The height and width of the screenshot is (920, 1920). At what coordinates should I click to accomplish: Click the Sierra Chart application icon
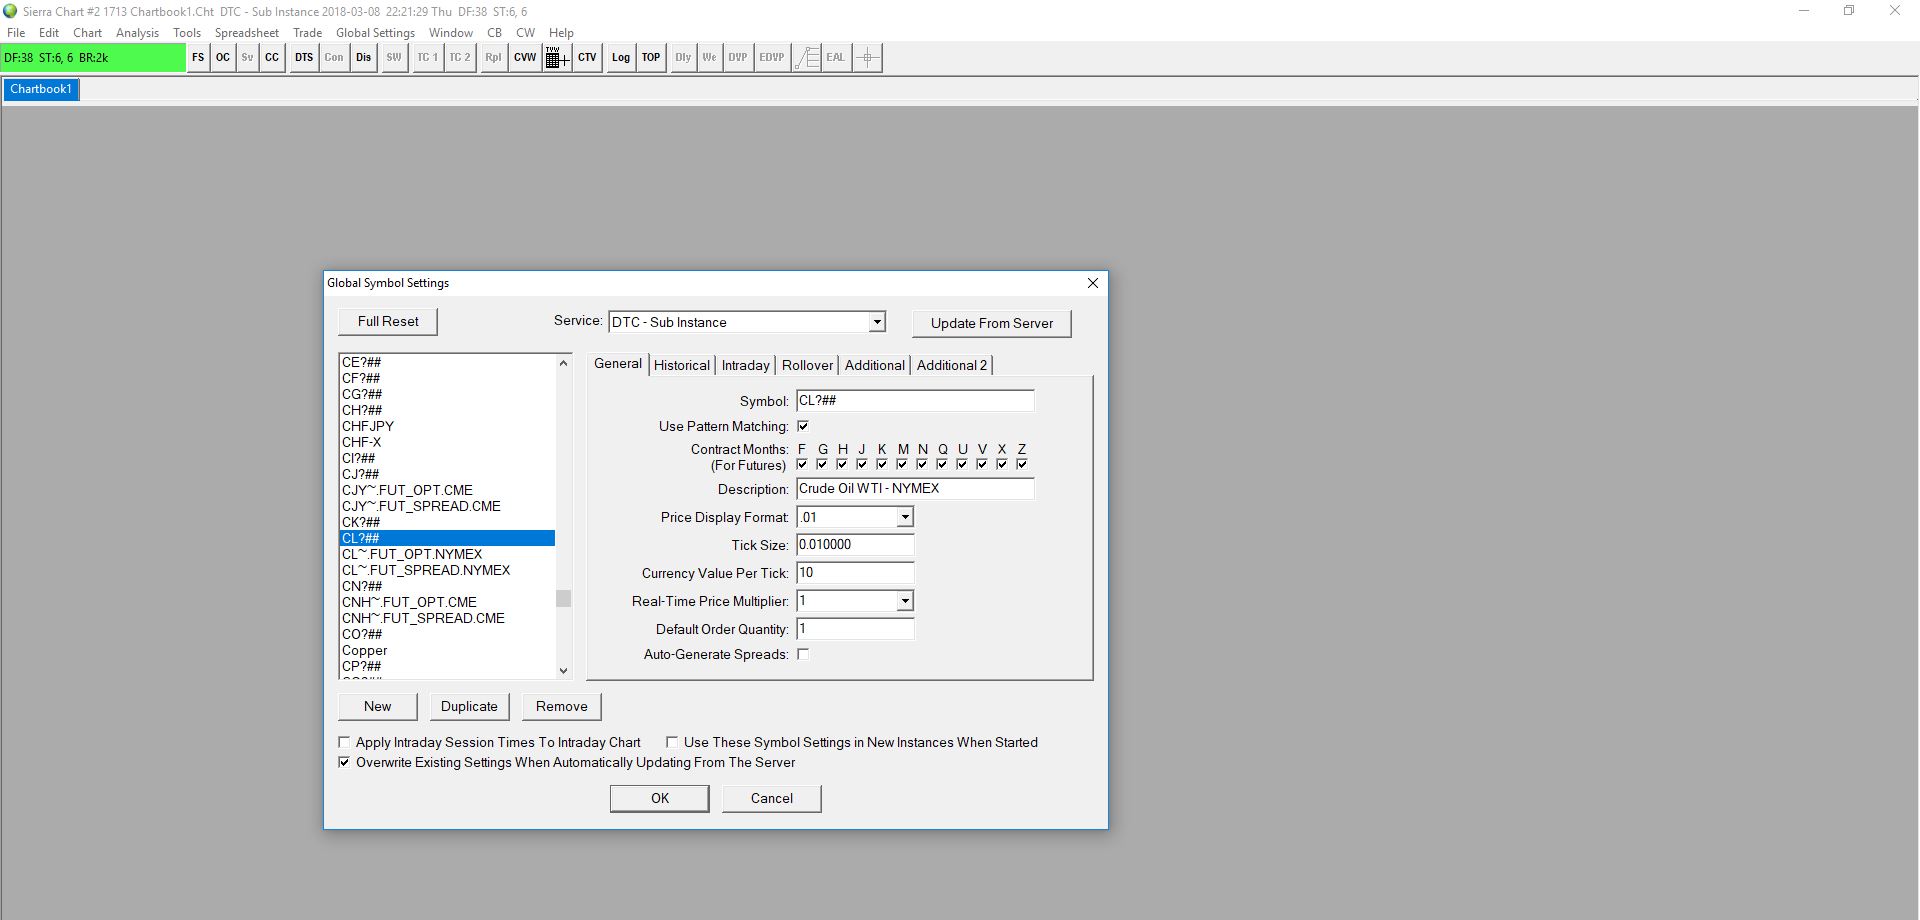[x=10, y=11]
